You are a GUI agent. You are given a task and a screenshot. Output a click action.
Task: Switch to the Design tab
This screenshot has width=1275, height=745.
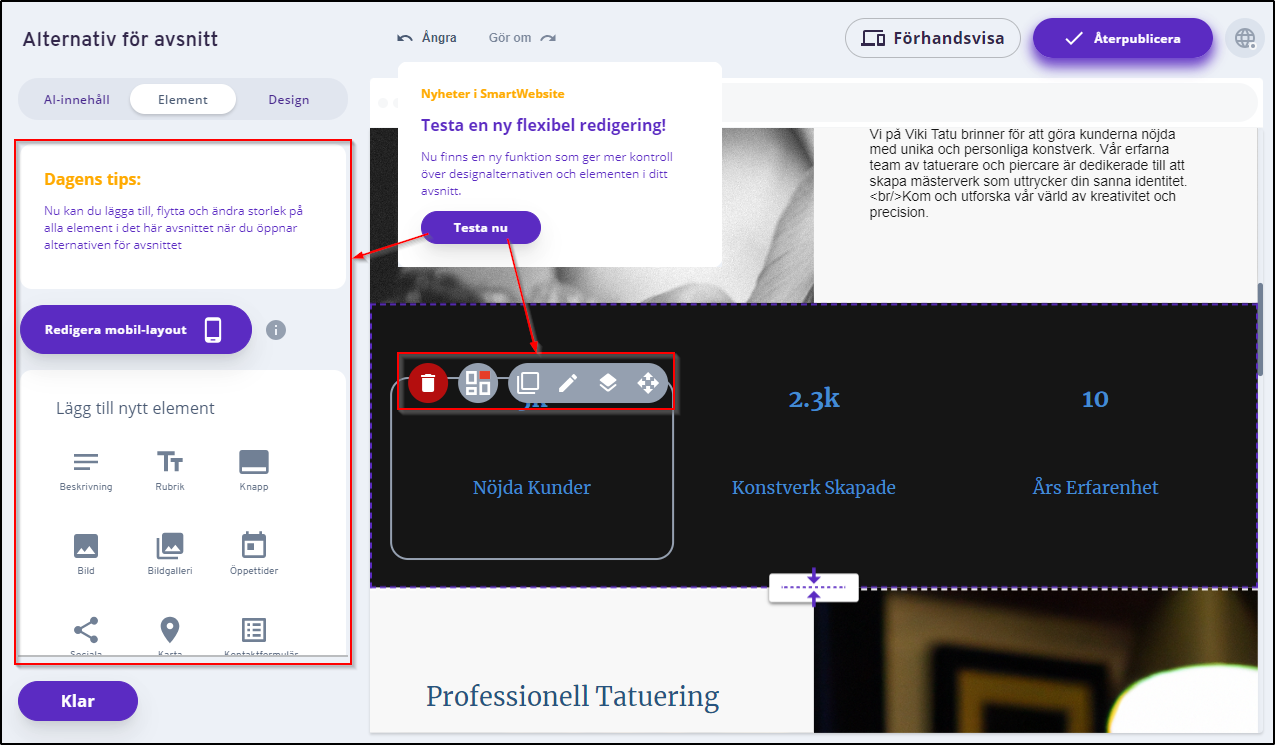pyautogui.click(x=289, y=100)
